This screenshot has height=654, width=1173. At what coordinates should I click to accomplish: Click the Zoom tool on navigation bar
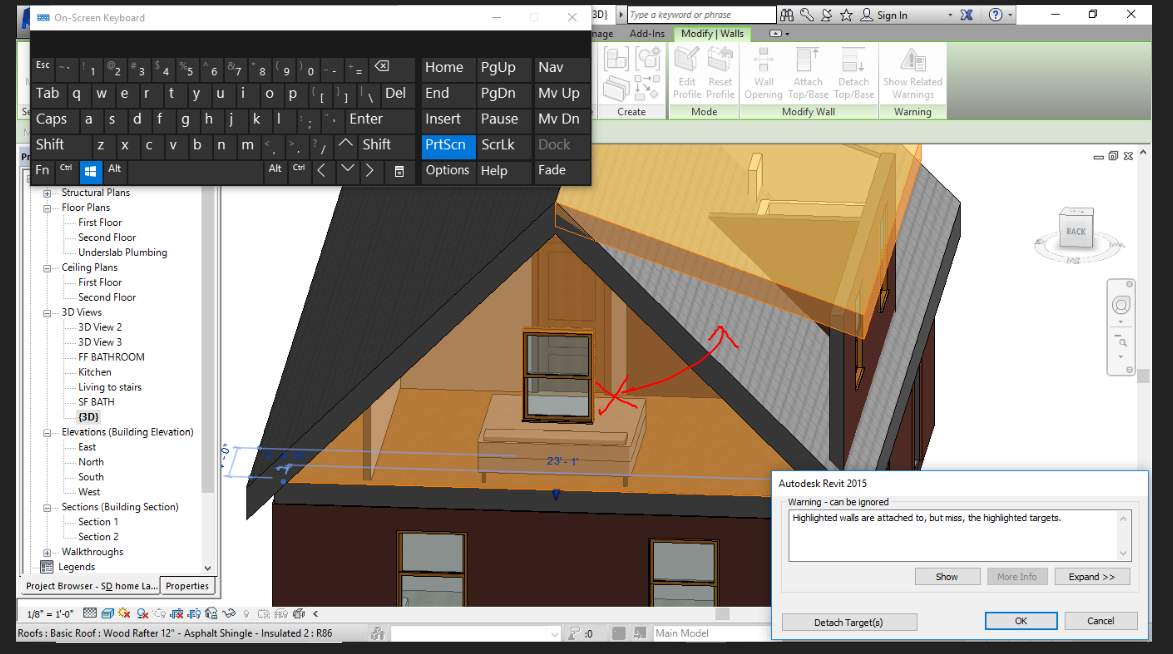pyautogui.click(x=1121, y=341)
